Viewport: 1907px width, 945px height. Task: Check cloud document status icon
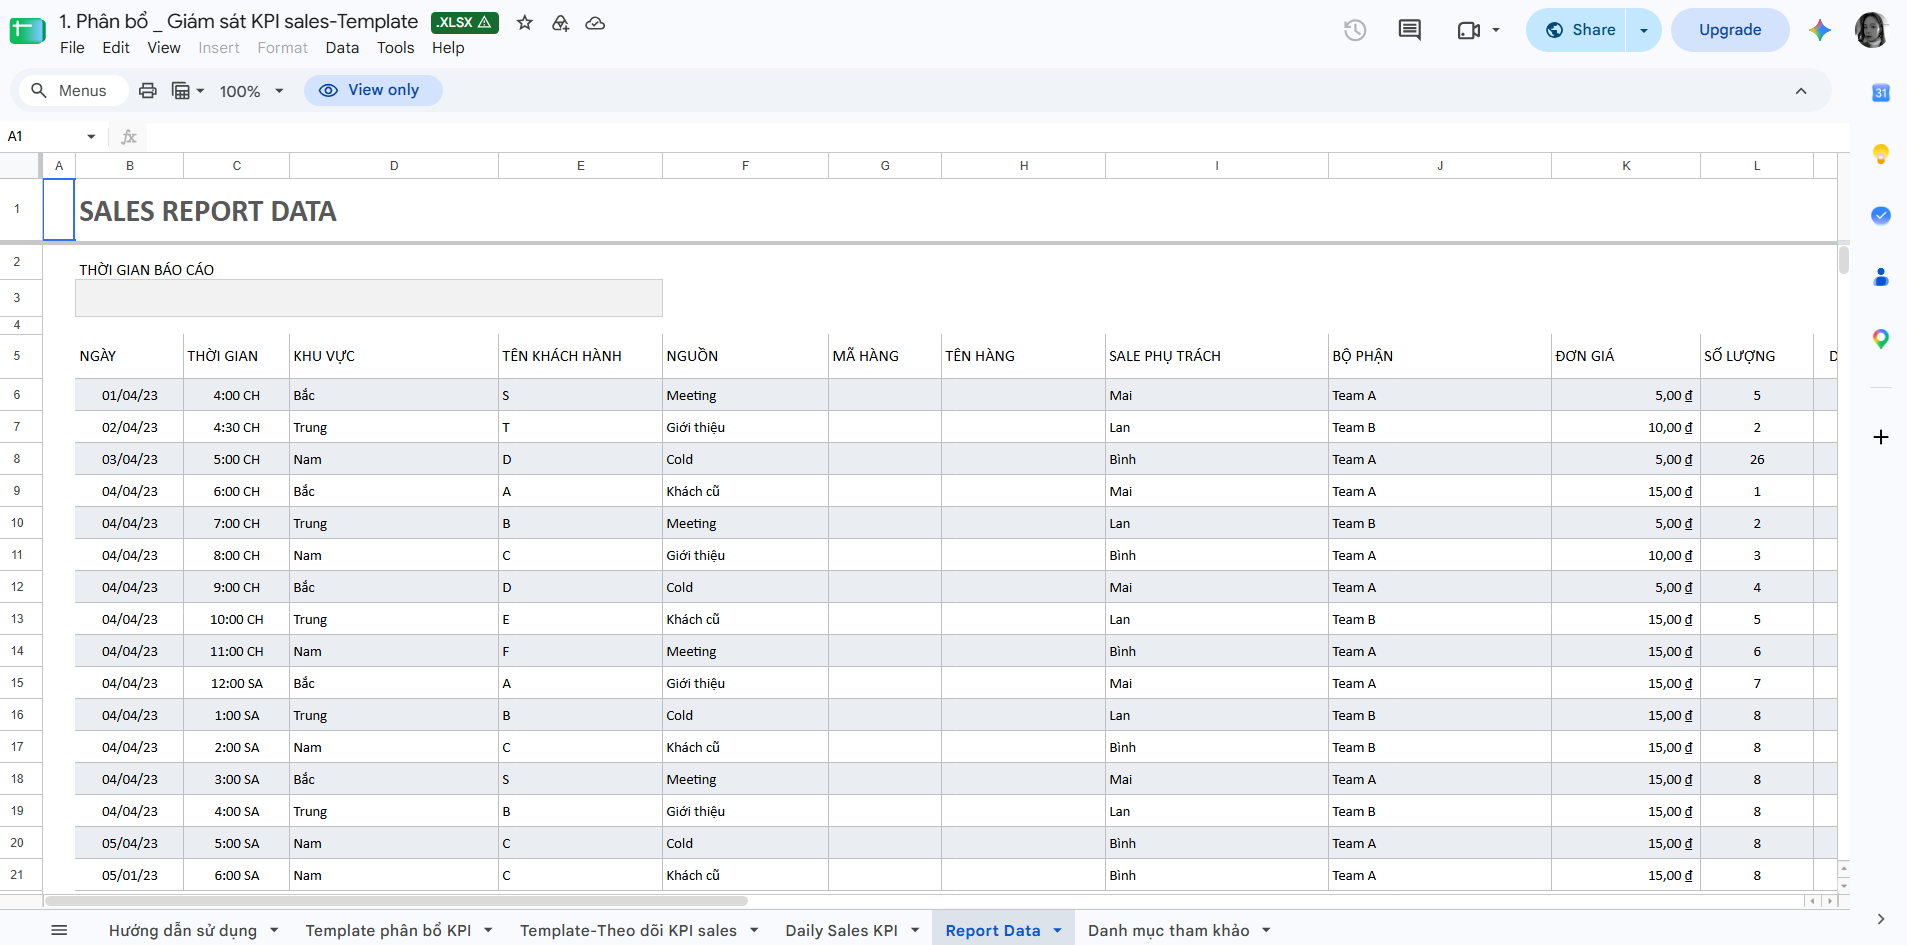(x=595, y=23)
